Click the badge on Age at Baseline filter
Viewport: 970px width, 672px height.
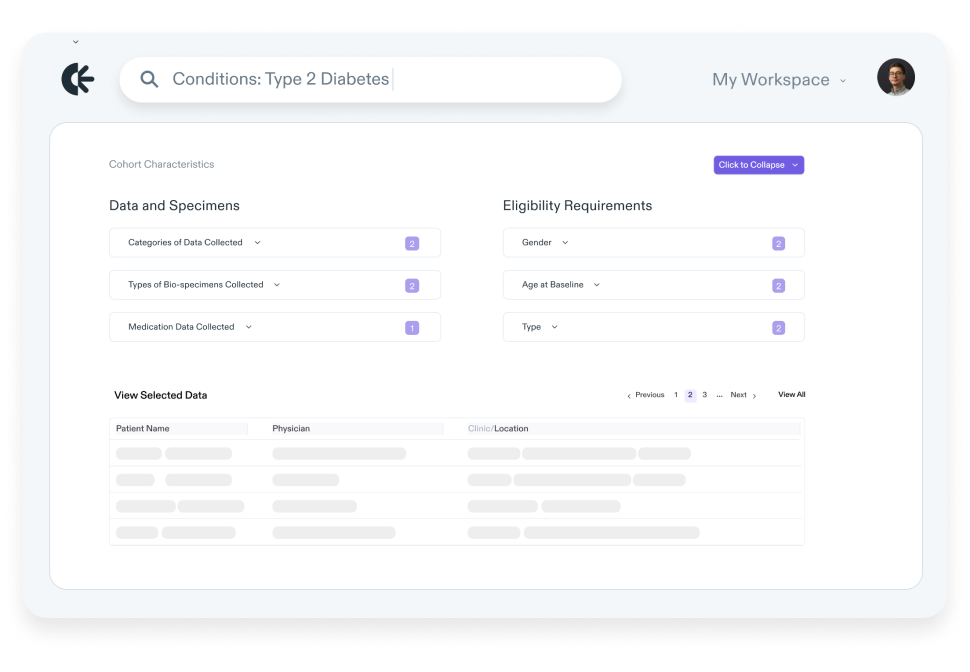[x=777, y=284]
